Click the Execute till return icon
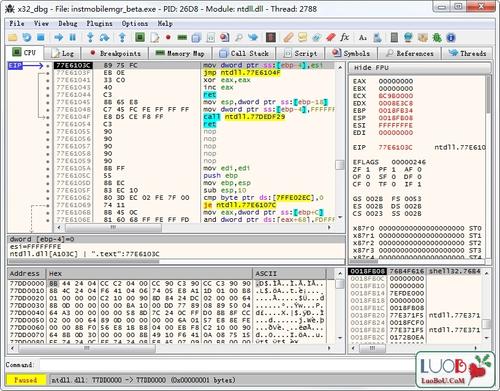 click(122, 37)
